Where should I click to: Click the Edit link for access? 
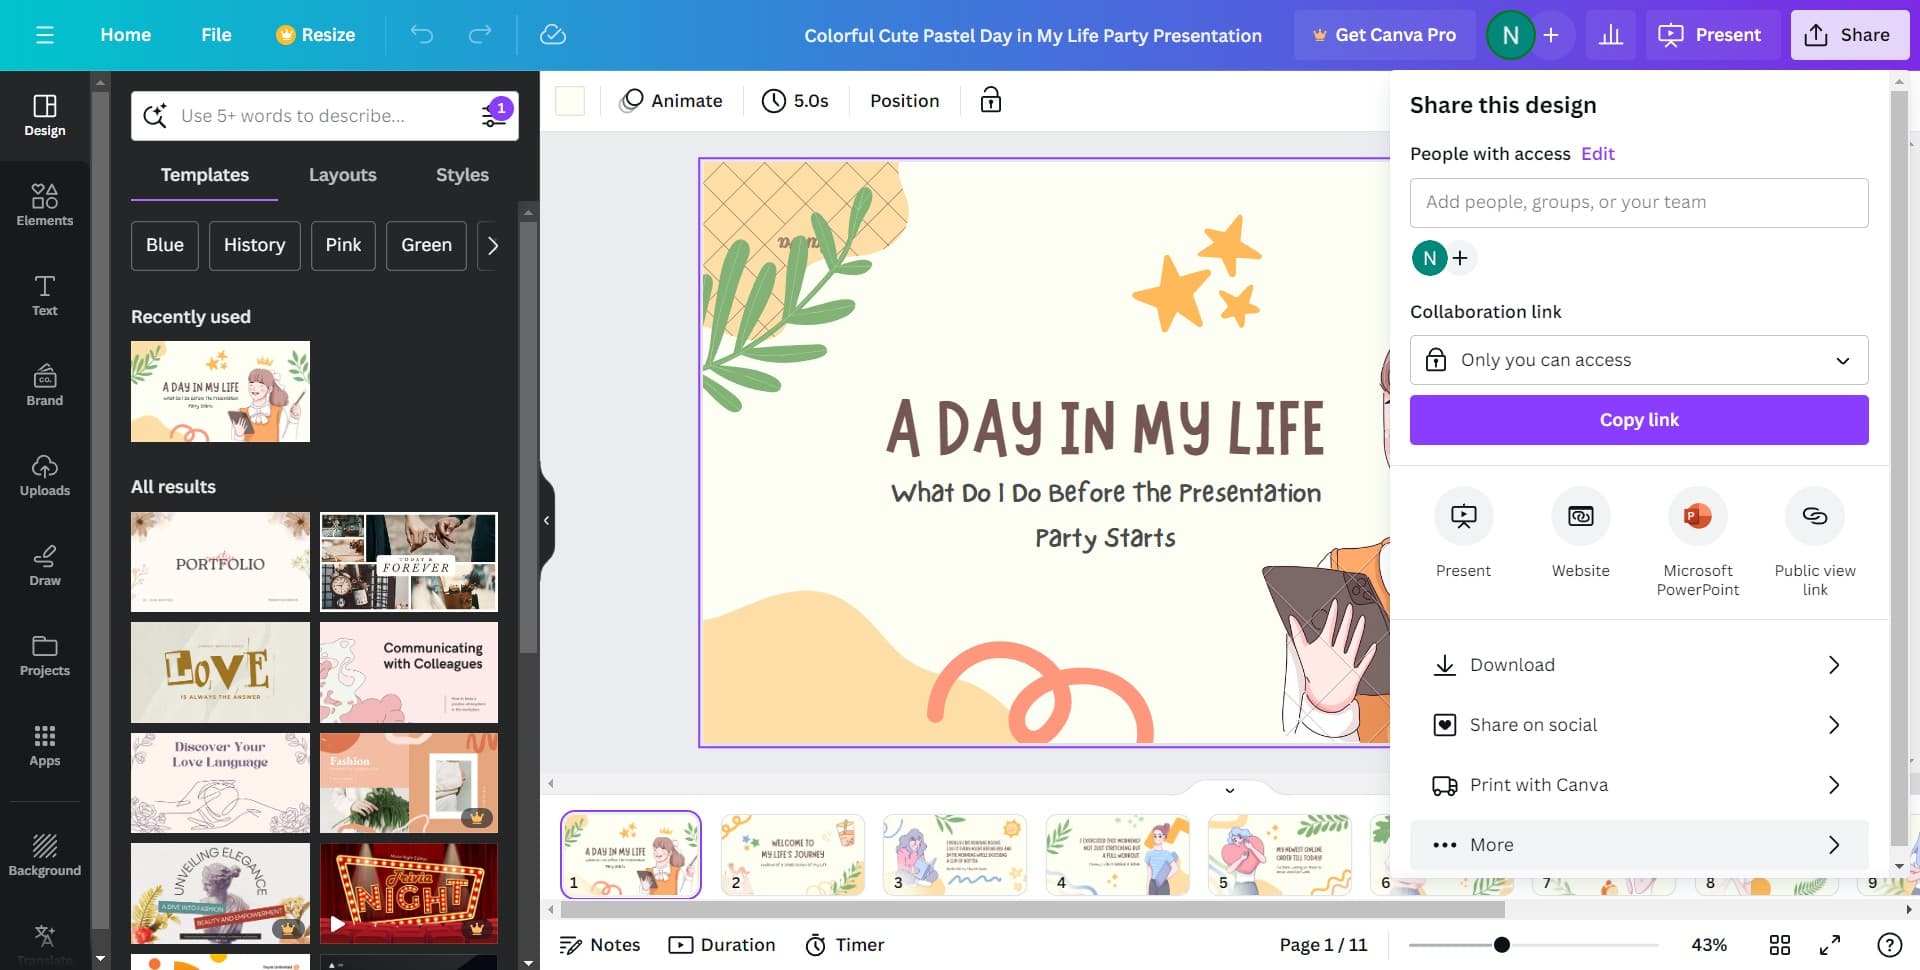click(x=1597, y=154)
